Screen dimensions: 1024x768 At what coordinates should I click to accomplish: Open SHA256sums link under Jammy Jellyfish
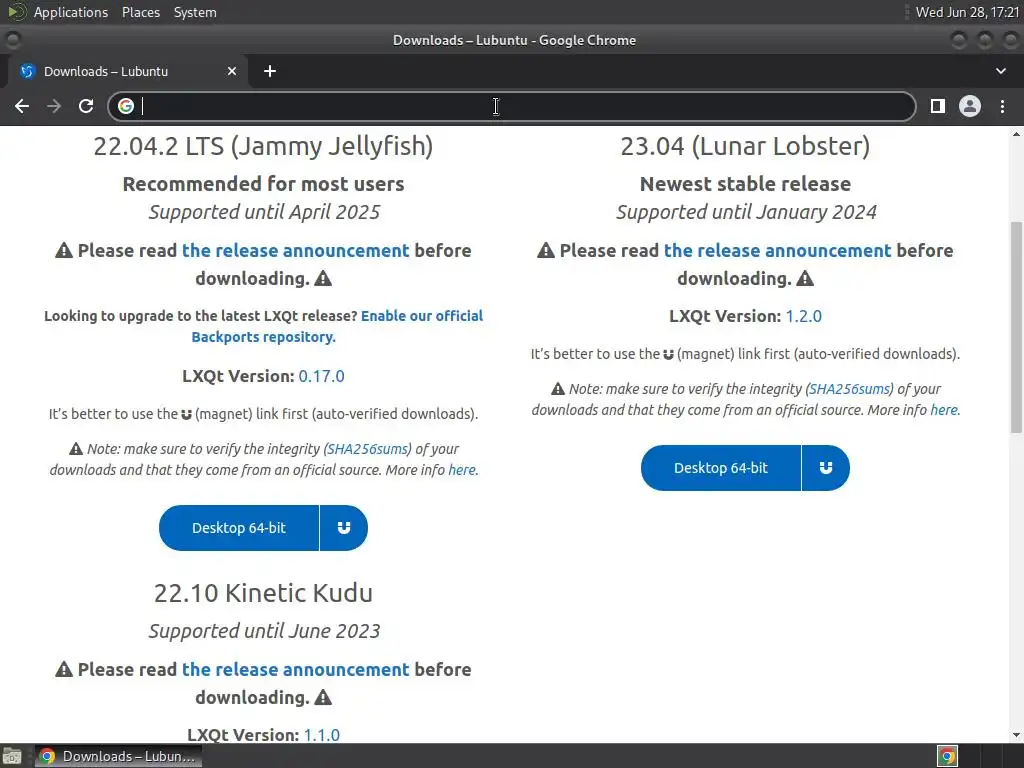pyautogui.click(x=368, y=449)
